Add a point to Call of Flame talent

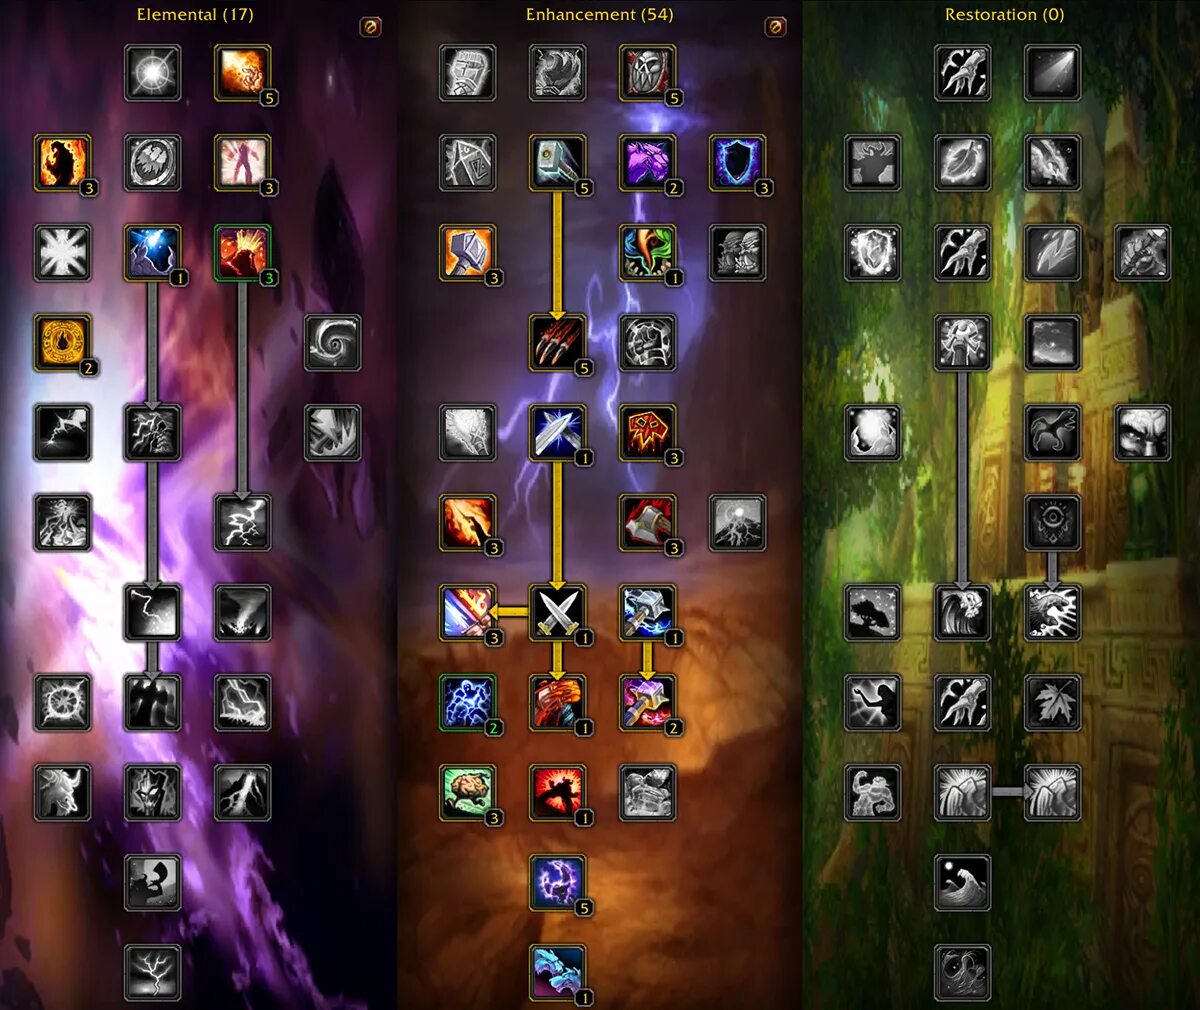(63, 163)
